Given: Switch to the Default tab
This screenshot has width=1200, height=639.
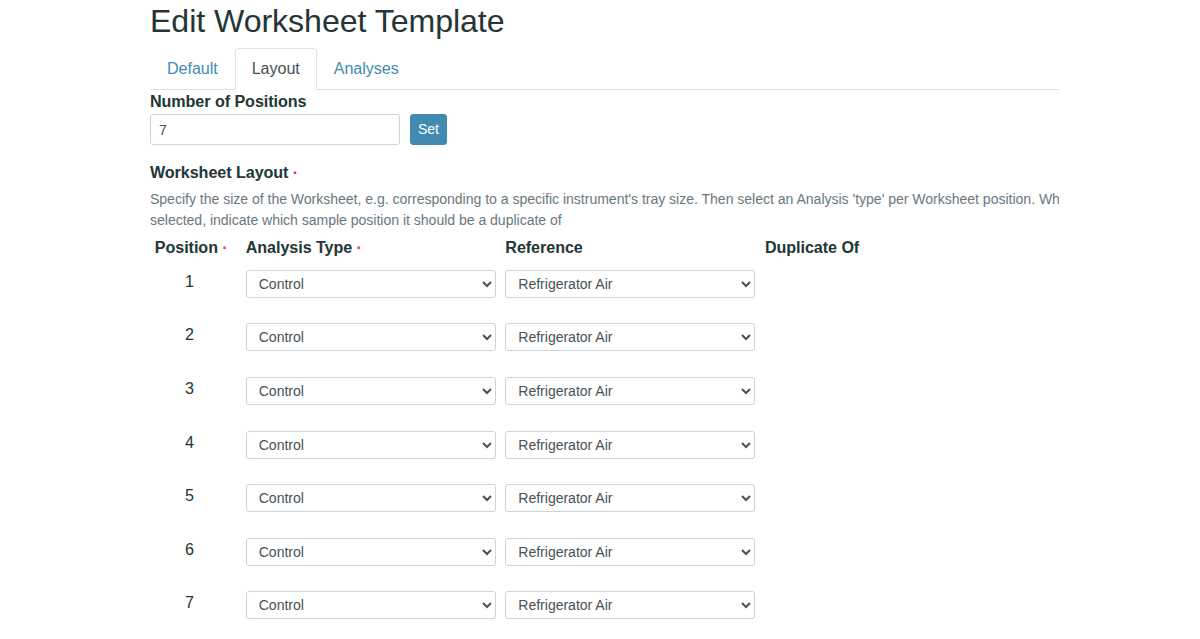Looking at the screenshot, I should pyautogui.click(x=192, y=69).
